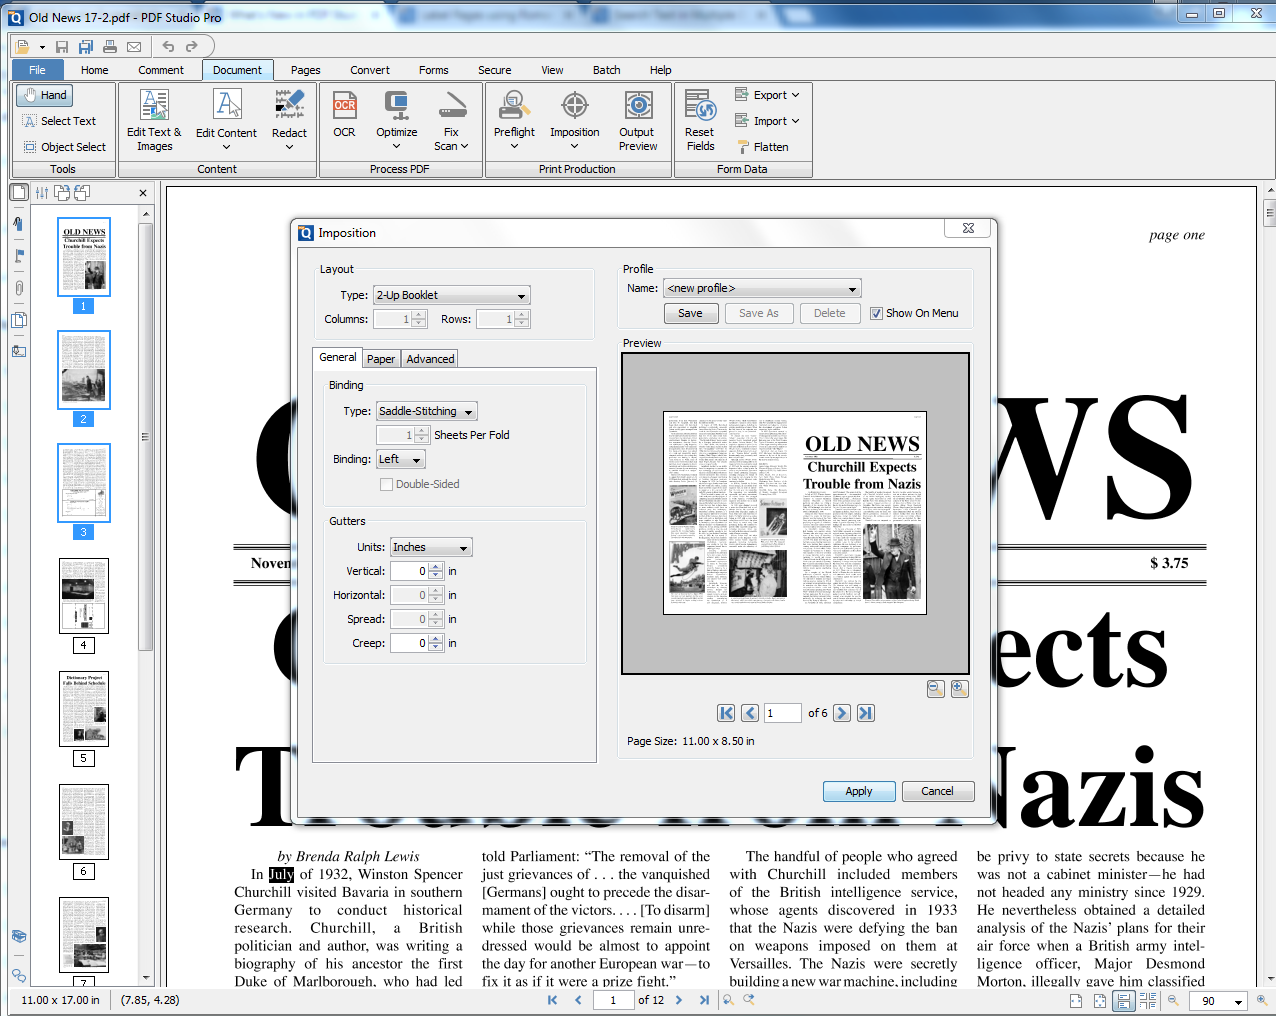Open the gutter Units Inches dropdown

[x=431, y=547]
